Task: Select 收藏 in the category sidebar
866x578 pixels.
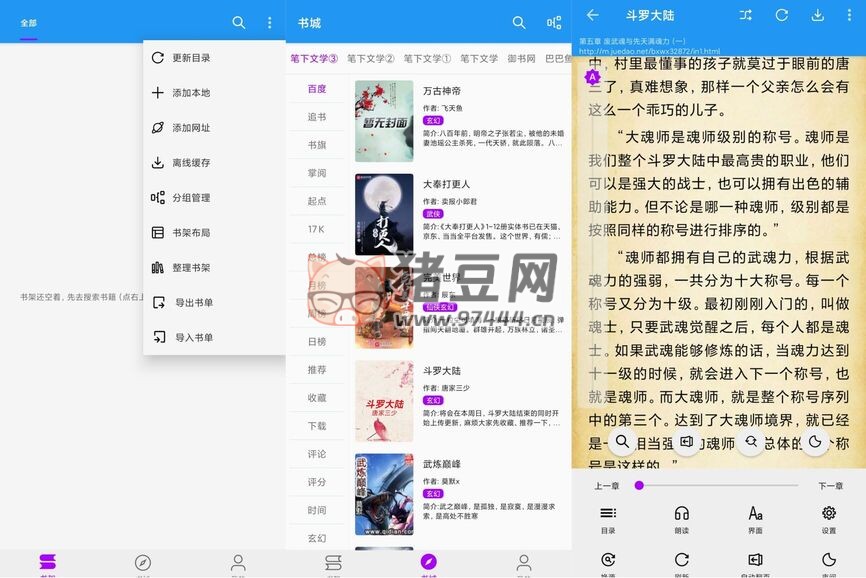Action: click(x=317, y=398)
